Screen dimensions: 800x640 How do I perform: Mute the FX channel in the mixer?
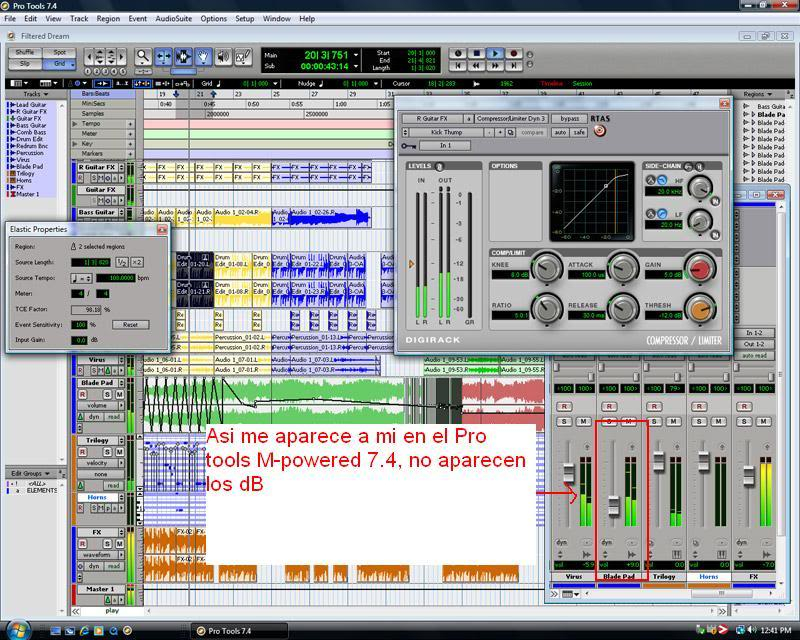tap(763, 422)
